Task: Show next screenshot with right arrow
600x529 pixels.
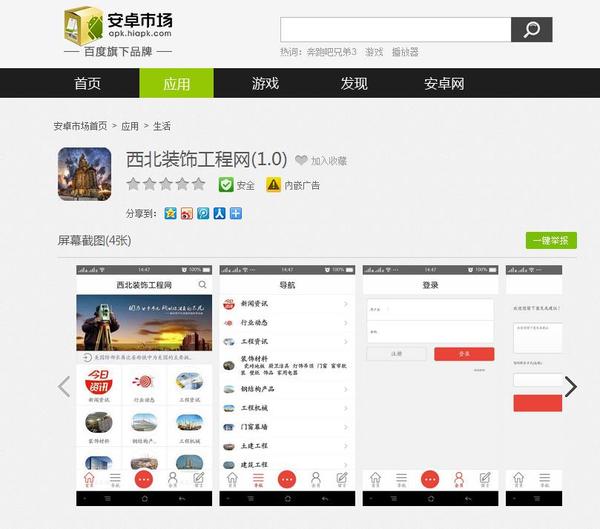Action: click(570, 386)
